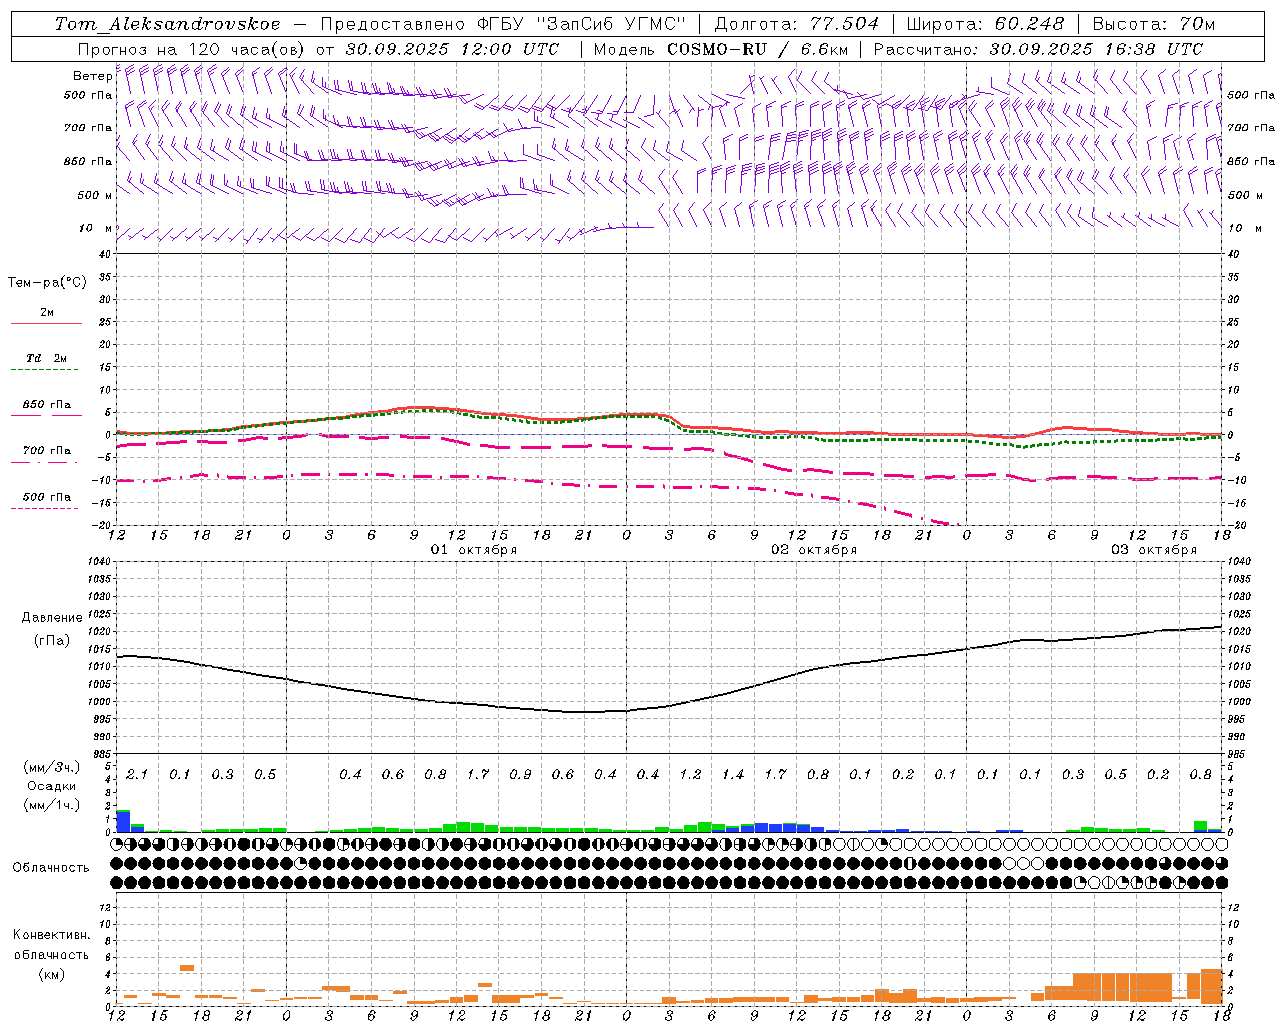Click the 'Облачность' cloudiness label

[x=51, y=868]
